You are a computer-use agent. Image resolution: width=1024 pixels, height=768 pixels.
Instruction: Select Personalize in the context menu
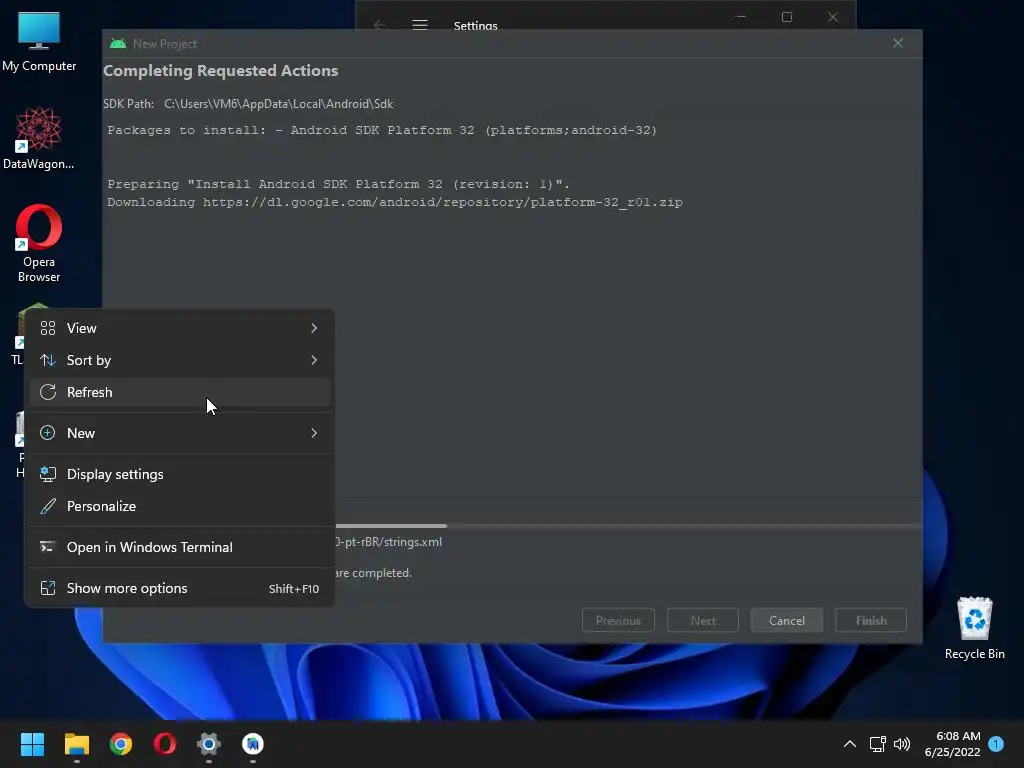180,506
